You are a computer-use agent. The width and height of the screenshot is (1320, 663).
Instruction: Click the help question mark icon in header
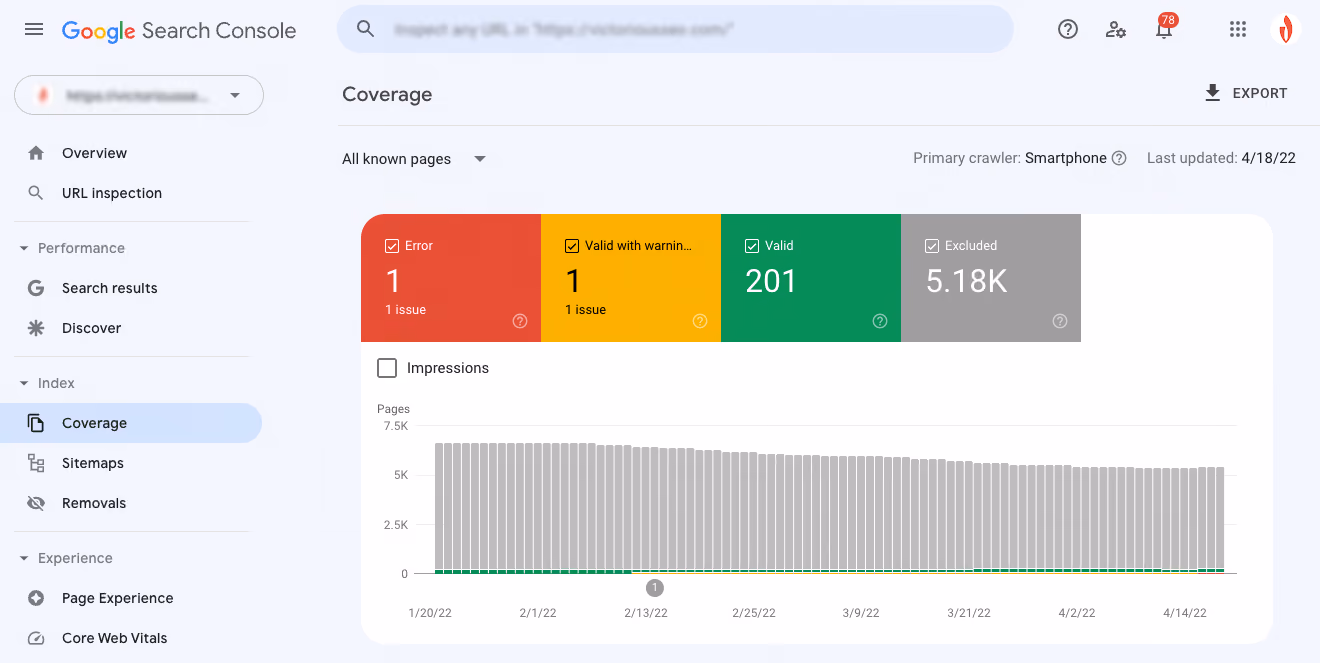1068,29
